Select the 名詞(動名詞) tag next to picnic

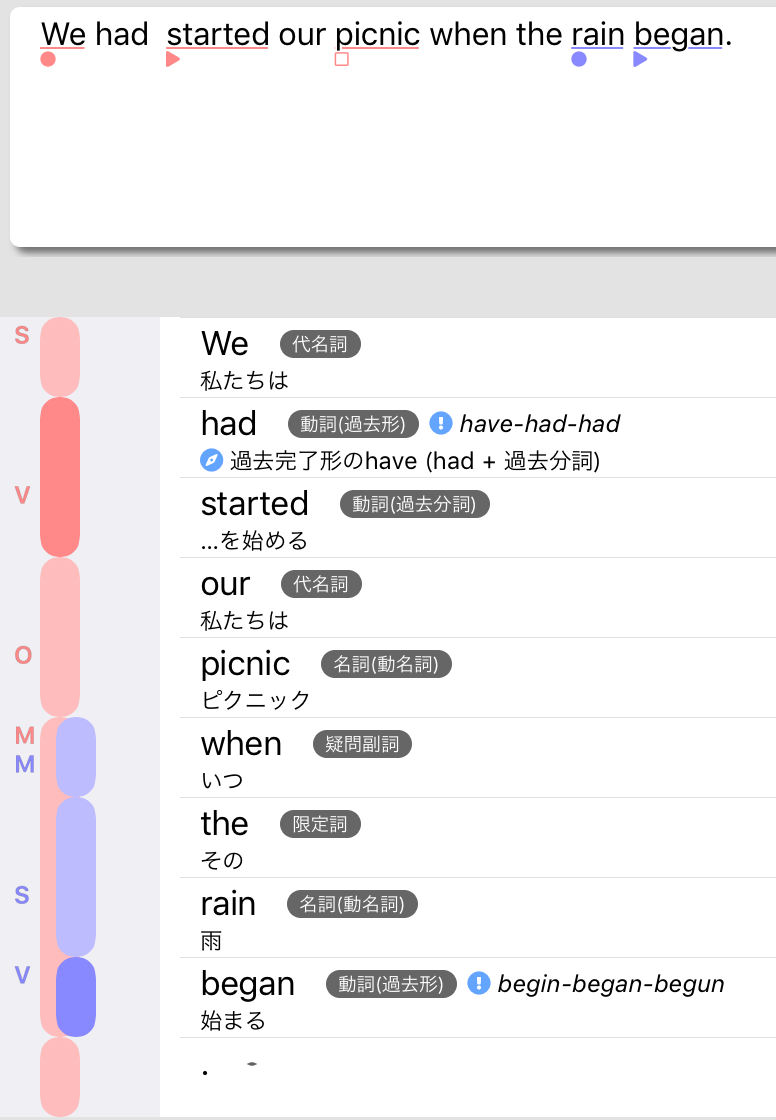(x=387, y=664)
